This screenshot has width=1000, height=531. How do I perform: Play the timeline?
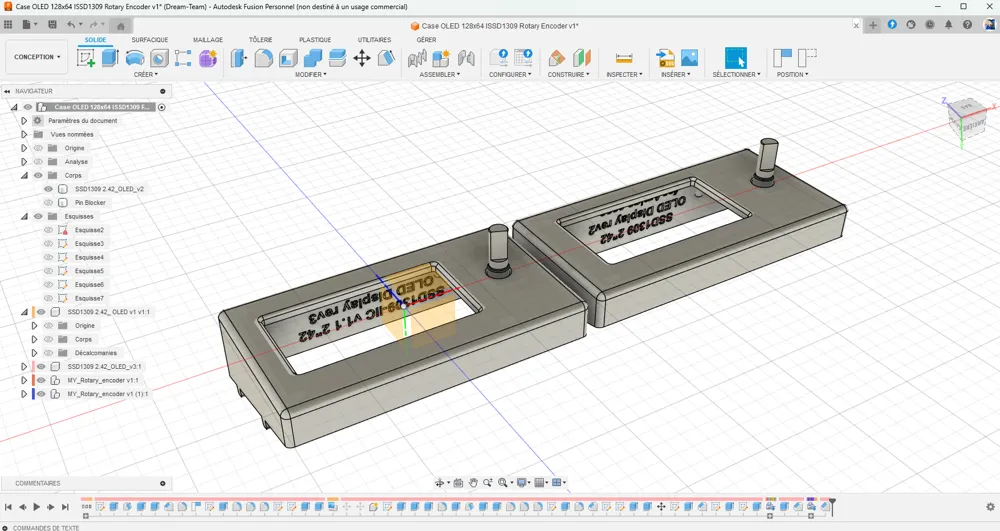point(36,507)
